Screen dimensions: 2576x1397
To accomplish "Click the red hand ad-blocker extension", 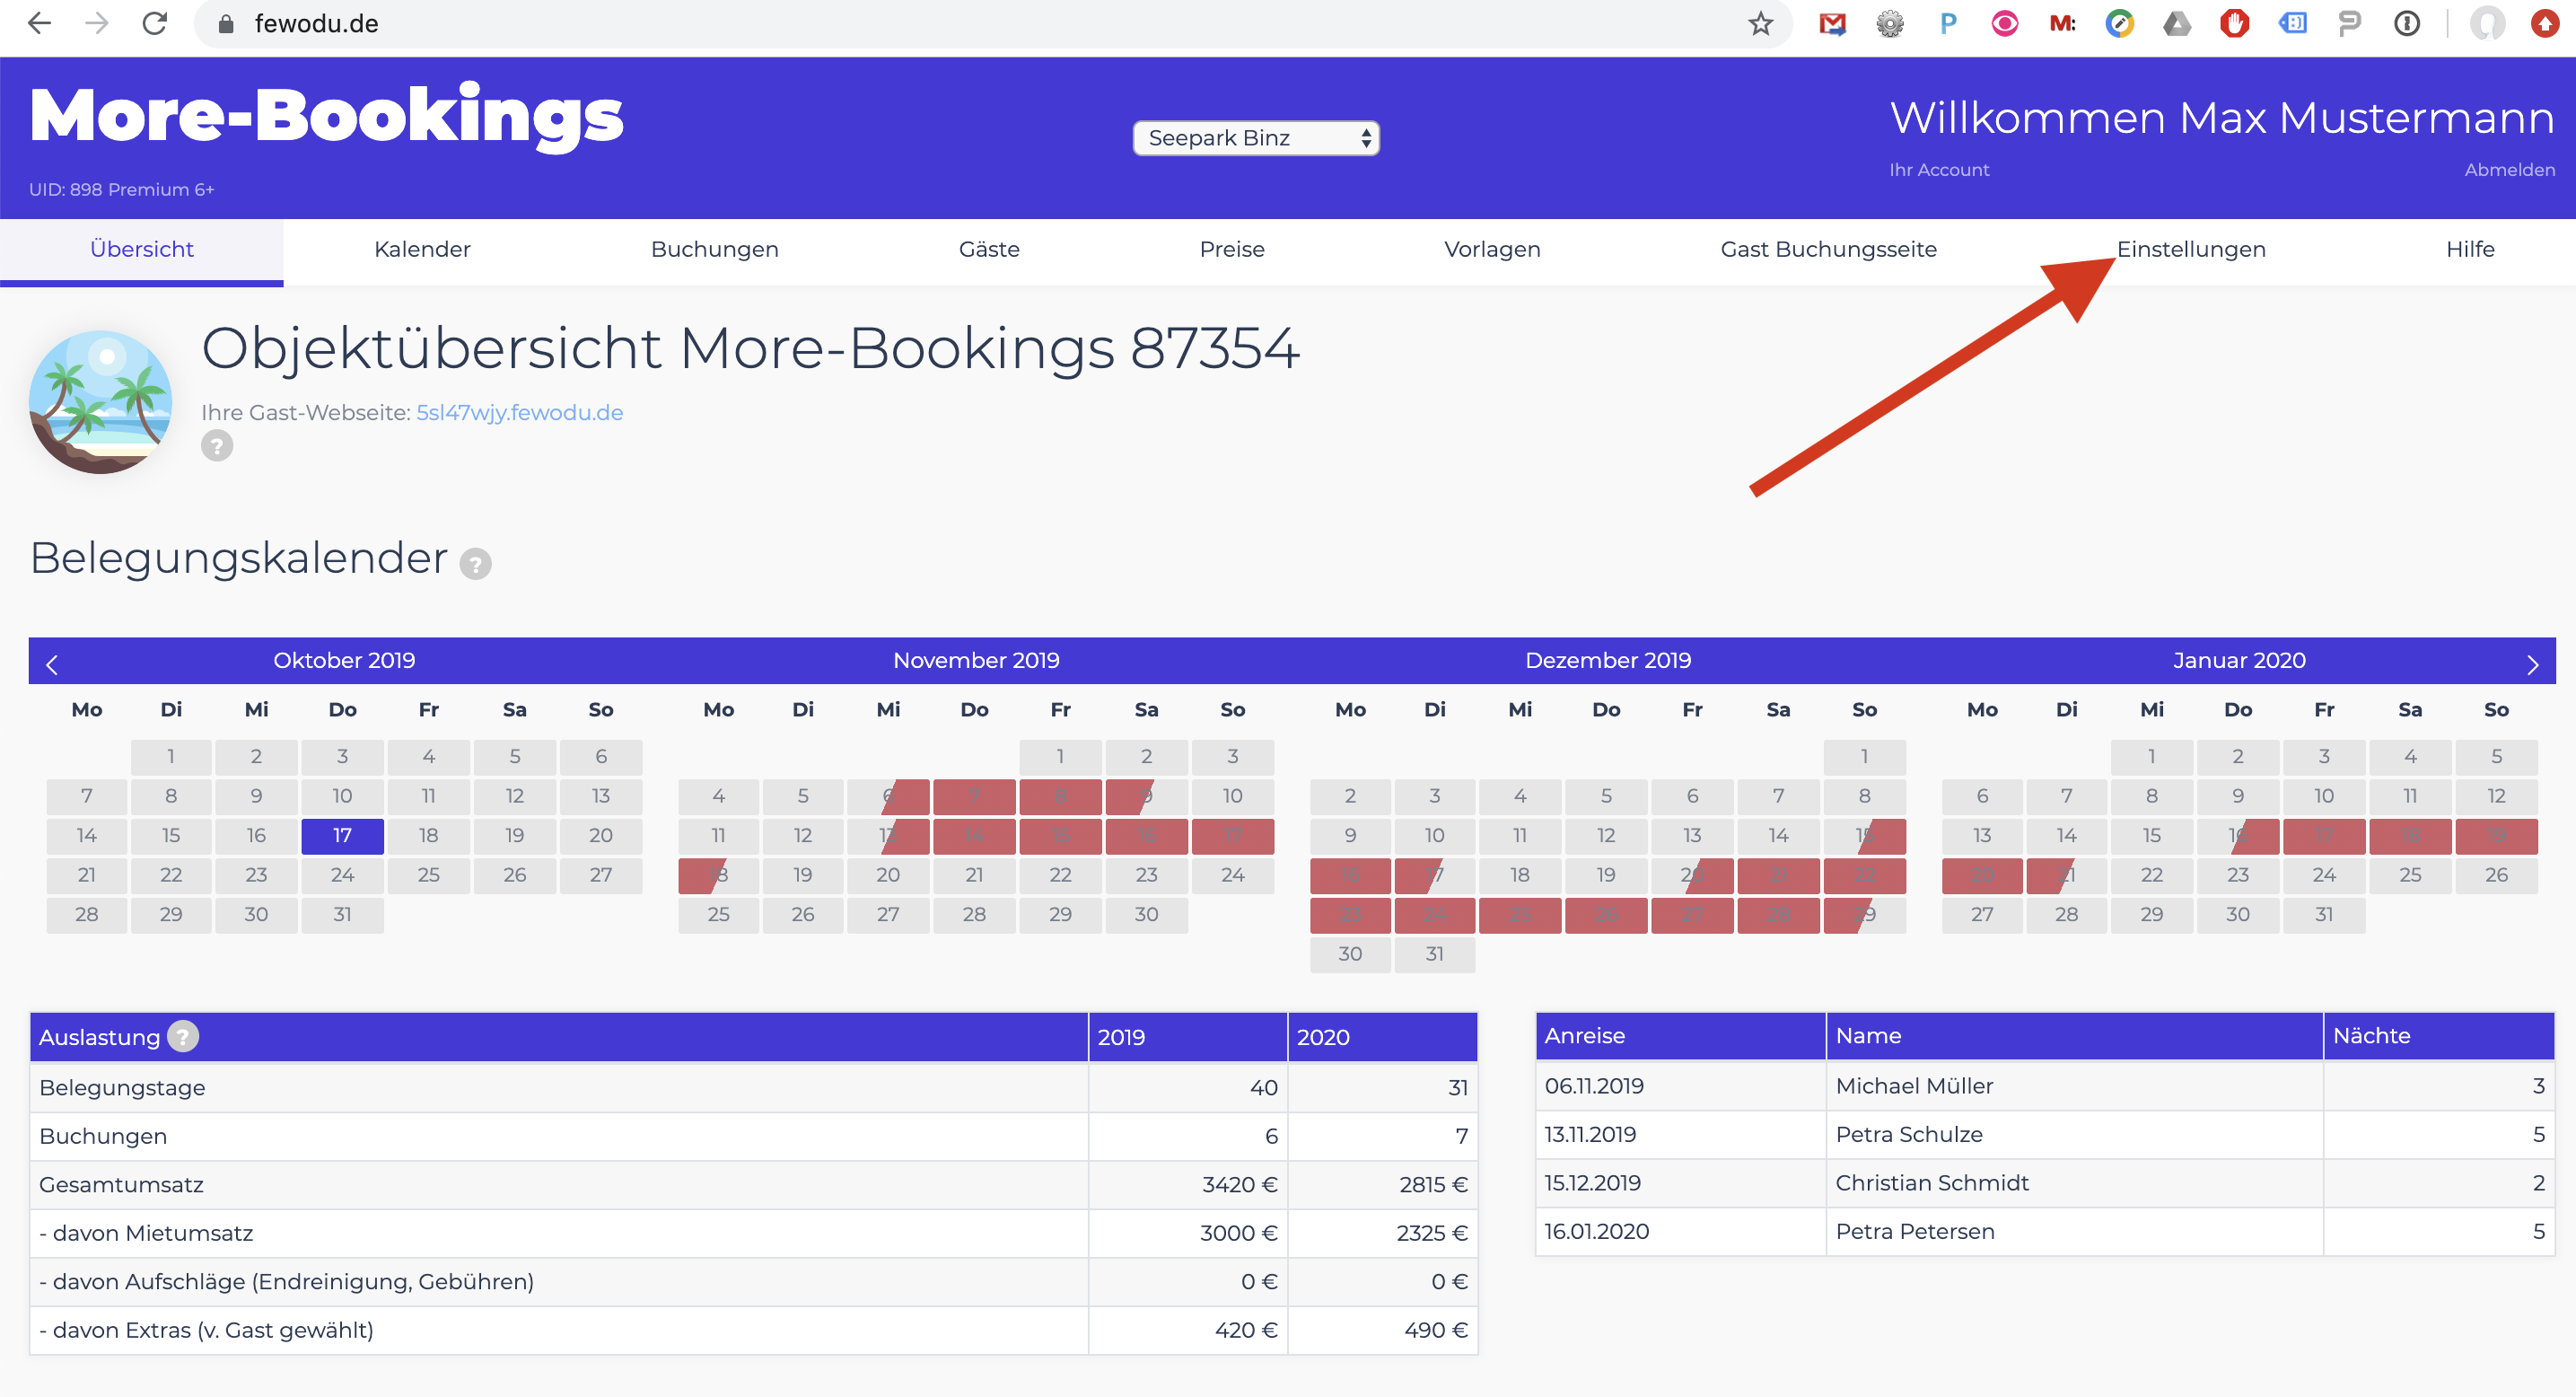I will pyautogui.click(x=2234, y=23).
